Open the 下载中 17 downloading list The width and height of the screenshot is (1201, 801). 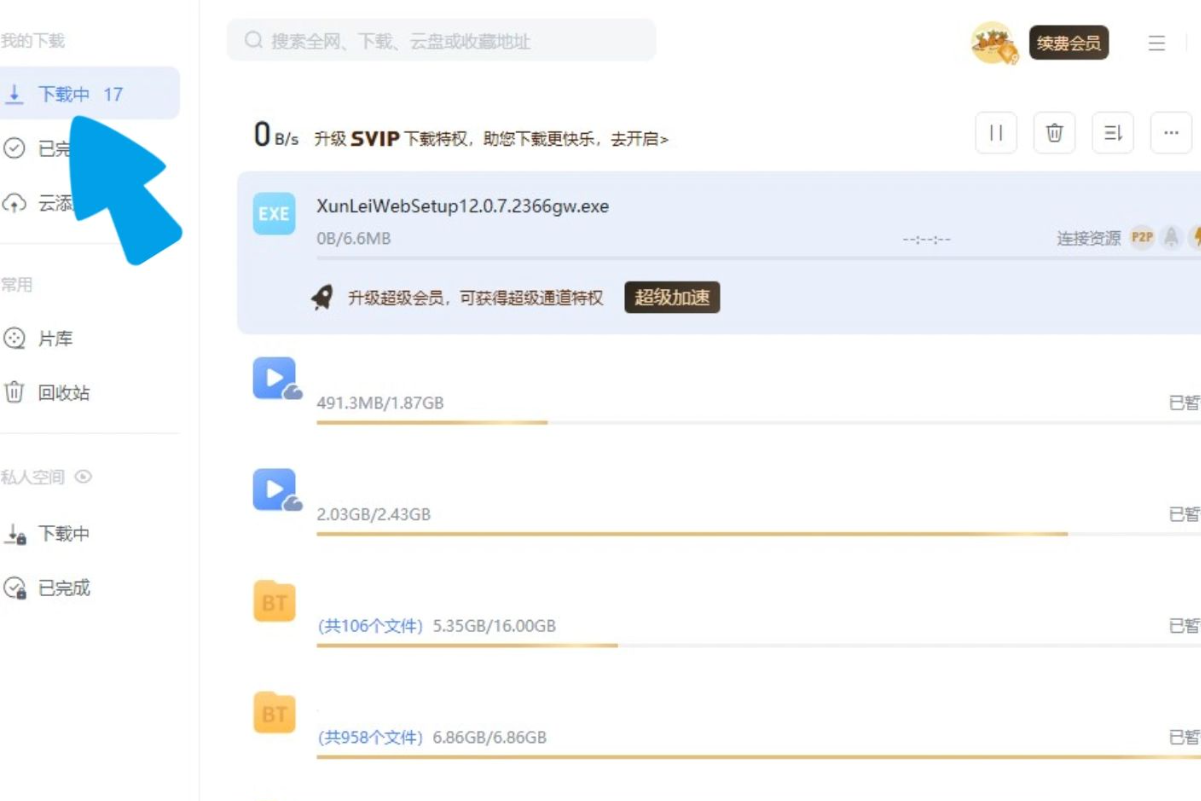point(89,94)
